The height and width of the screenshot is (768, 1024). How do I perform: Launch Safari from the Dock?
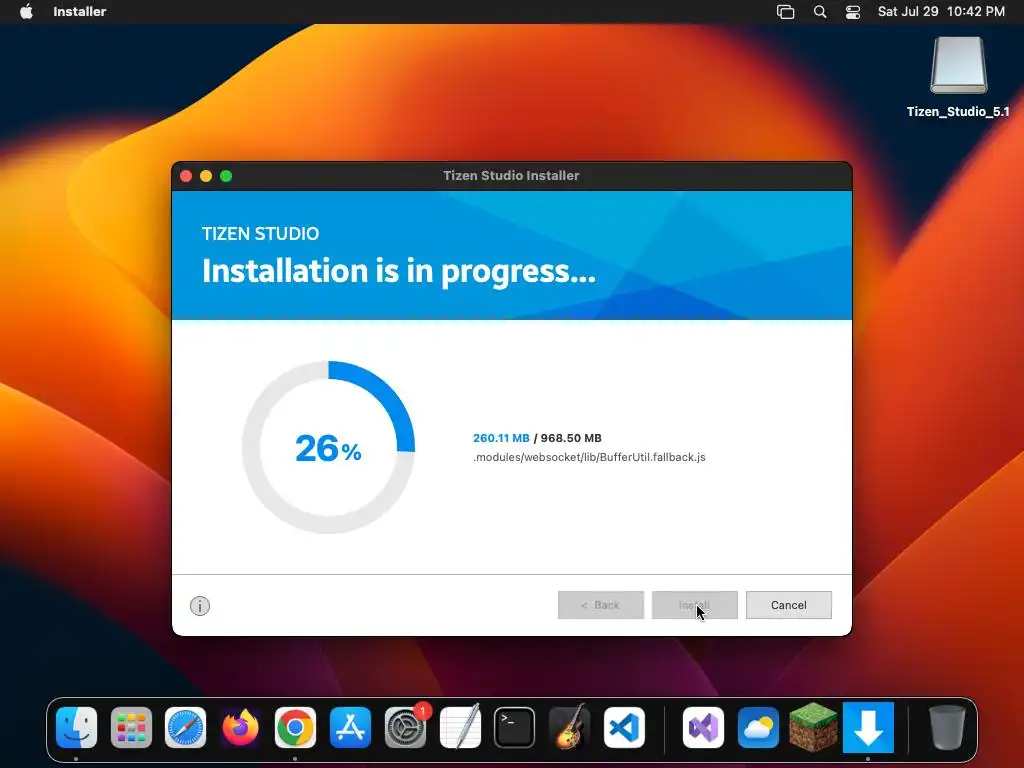coord(185,727)
